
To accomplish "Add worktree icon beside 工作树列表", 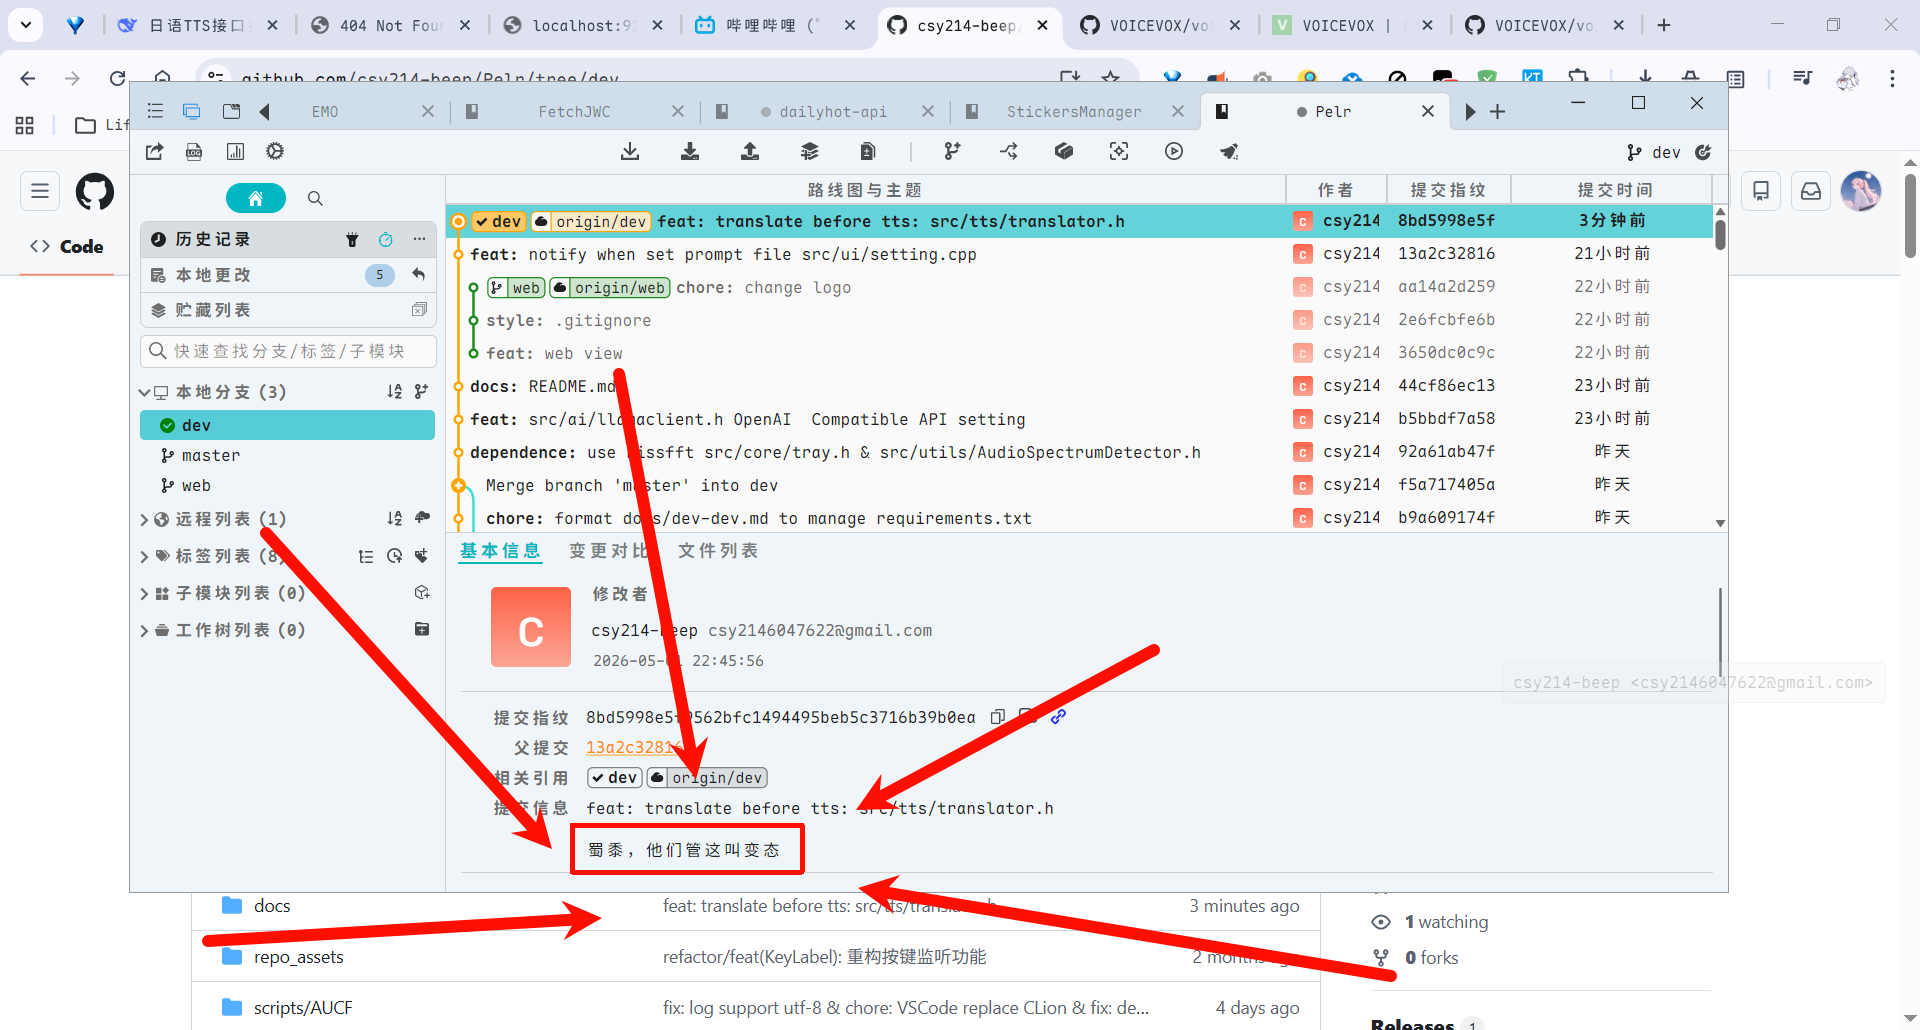I will coord(422,629).
